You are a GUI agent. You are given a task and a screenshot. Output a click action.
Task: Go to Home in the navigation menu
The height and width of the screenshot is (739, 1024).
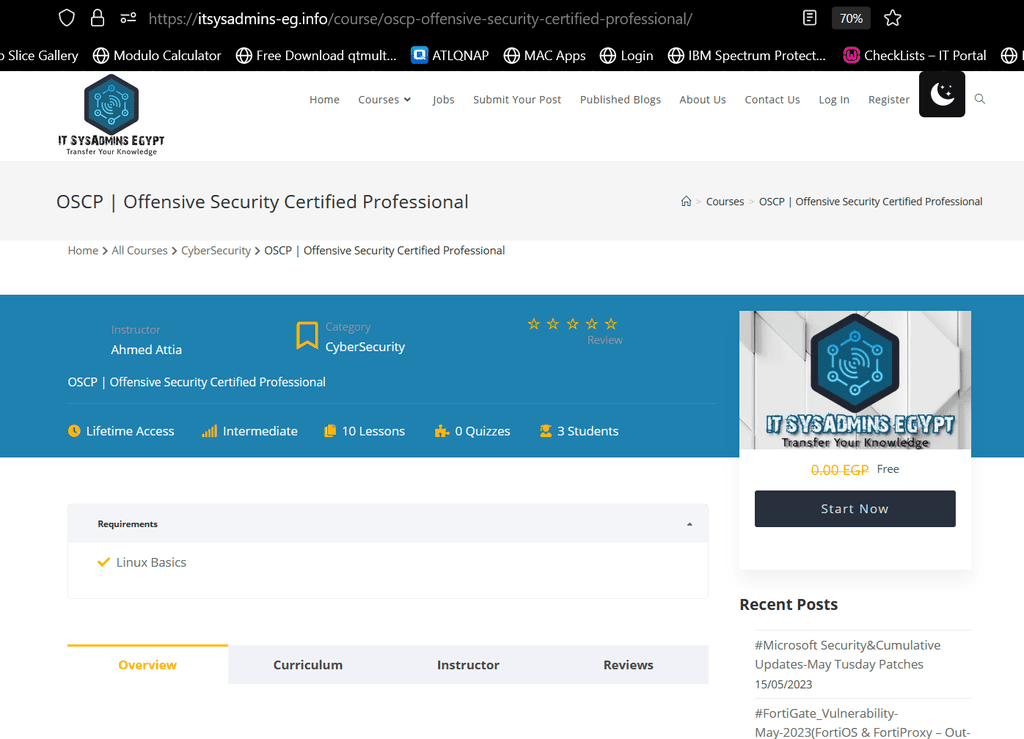324,99
